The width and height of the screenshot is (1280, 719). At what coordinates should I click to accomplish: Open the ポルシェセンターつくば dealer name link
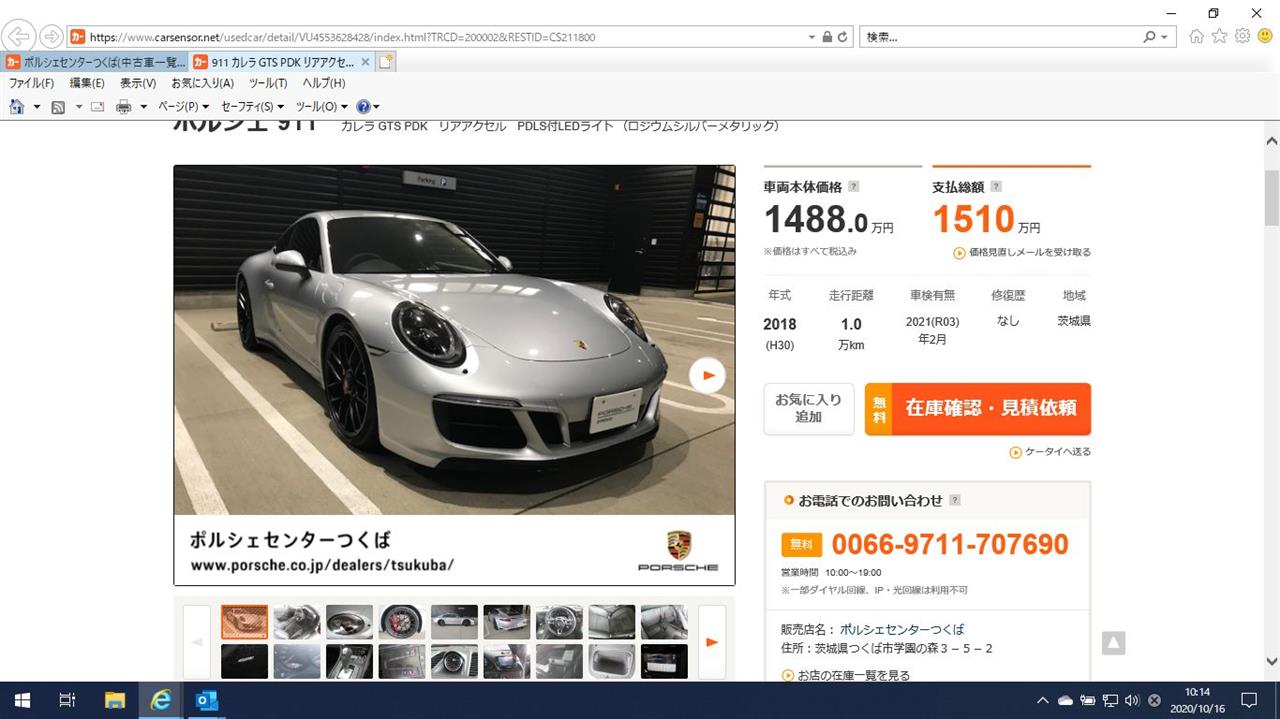[x=902, y=629]
